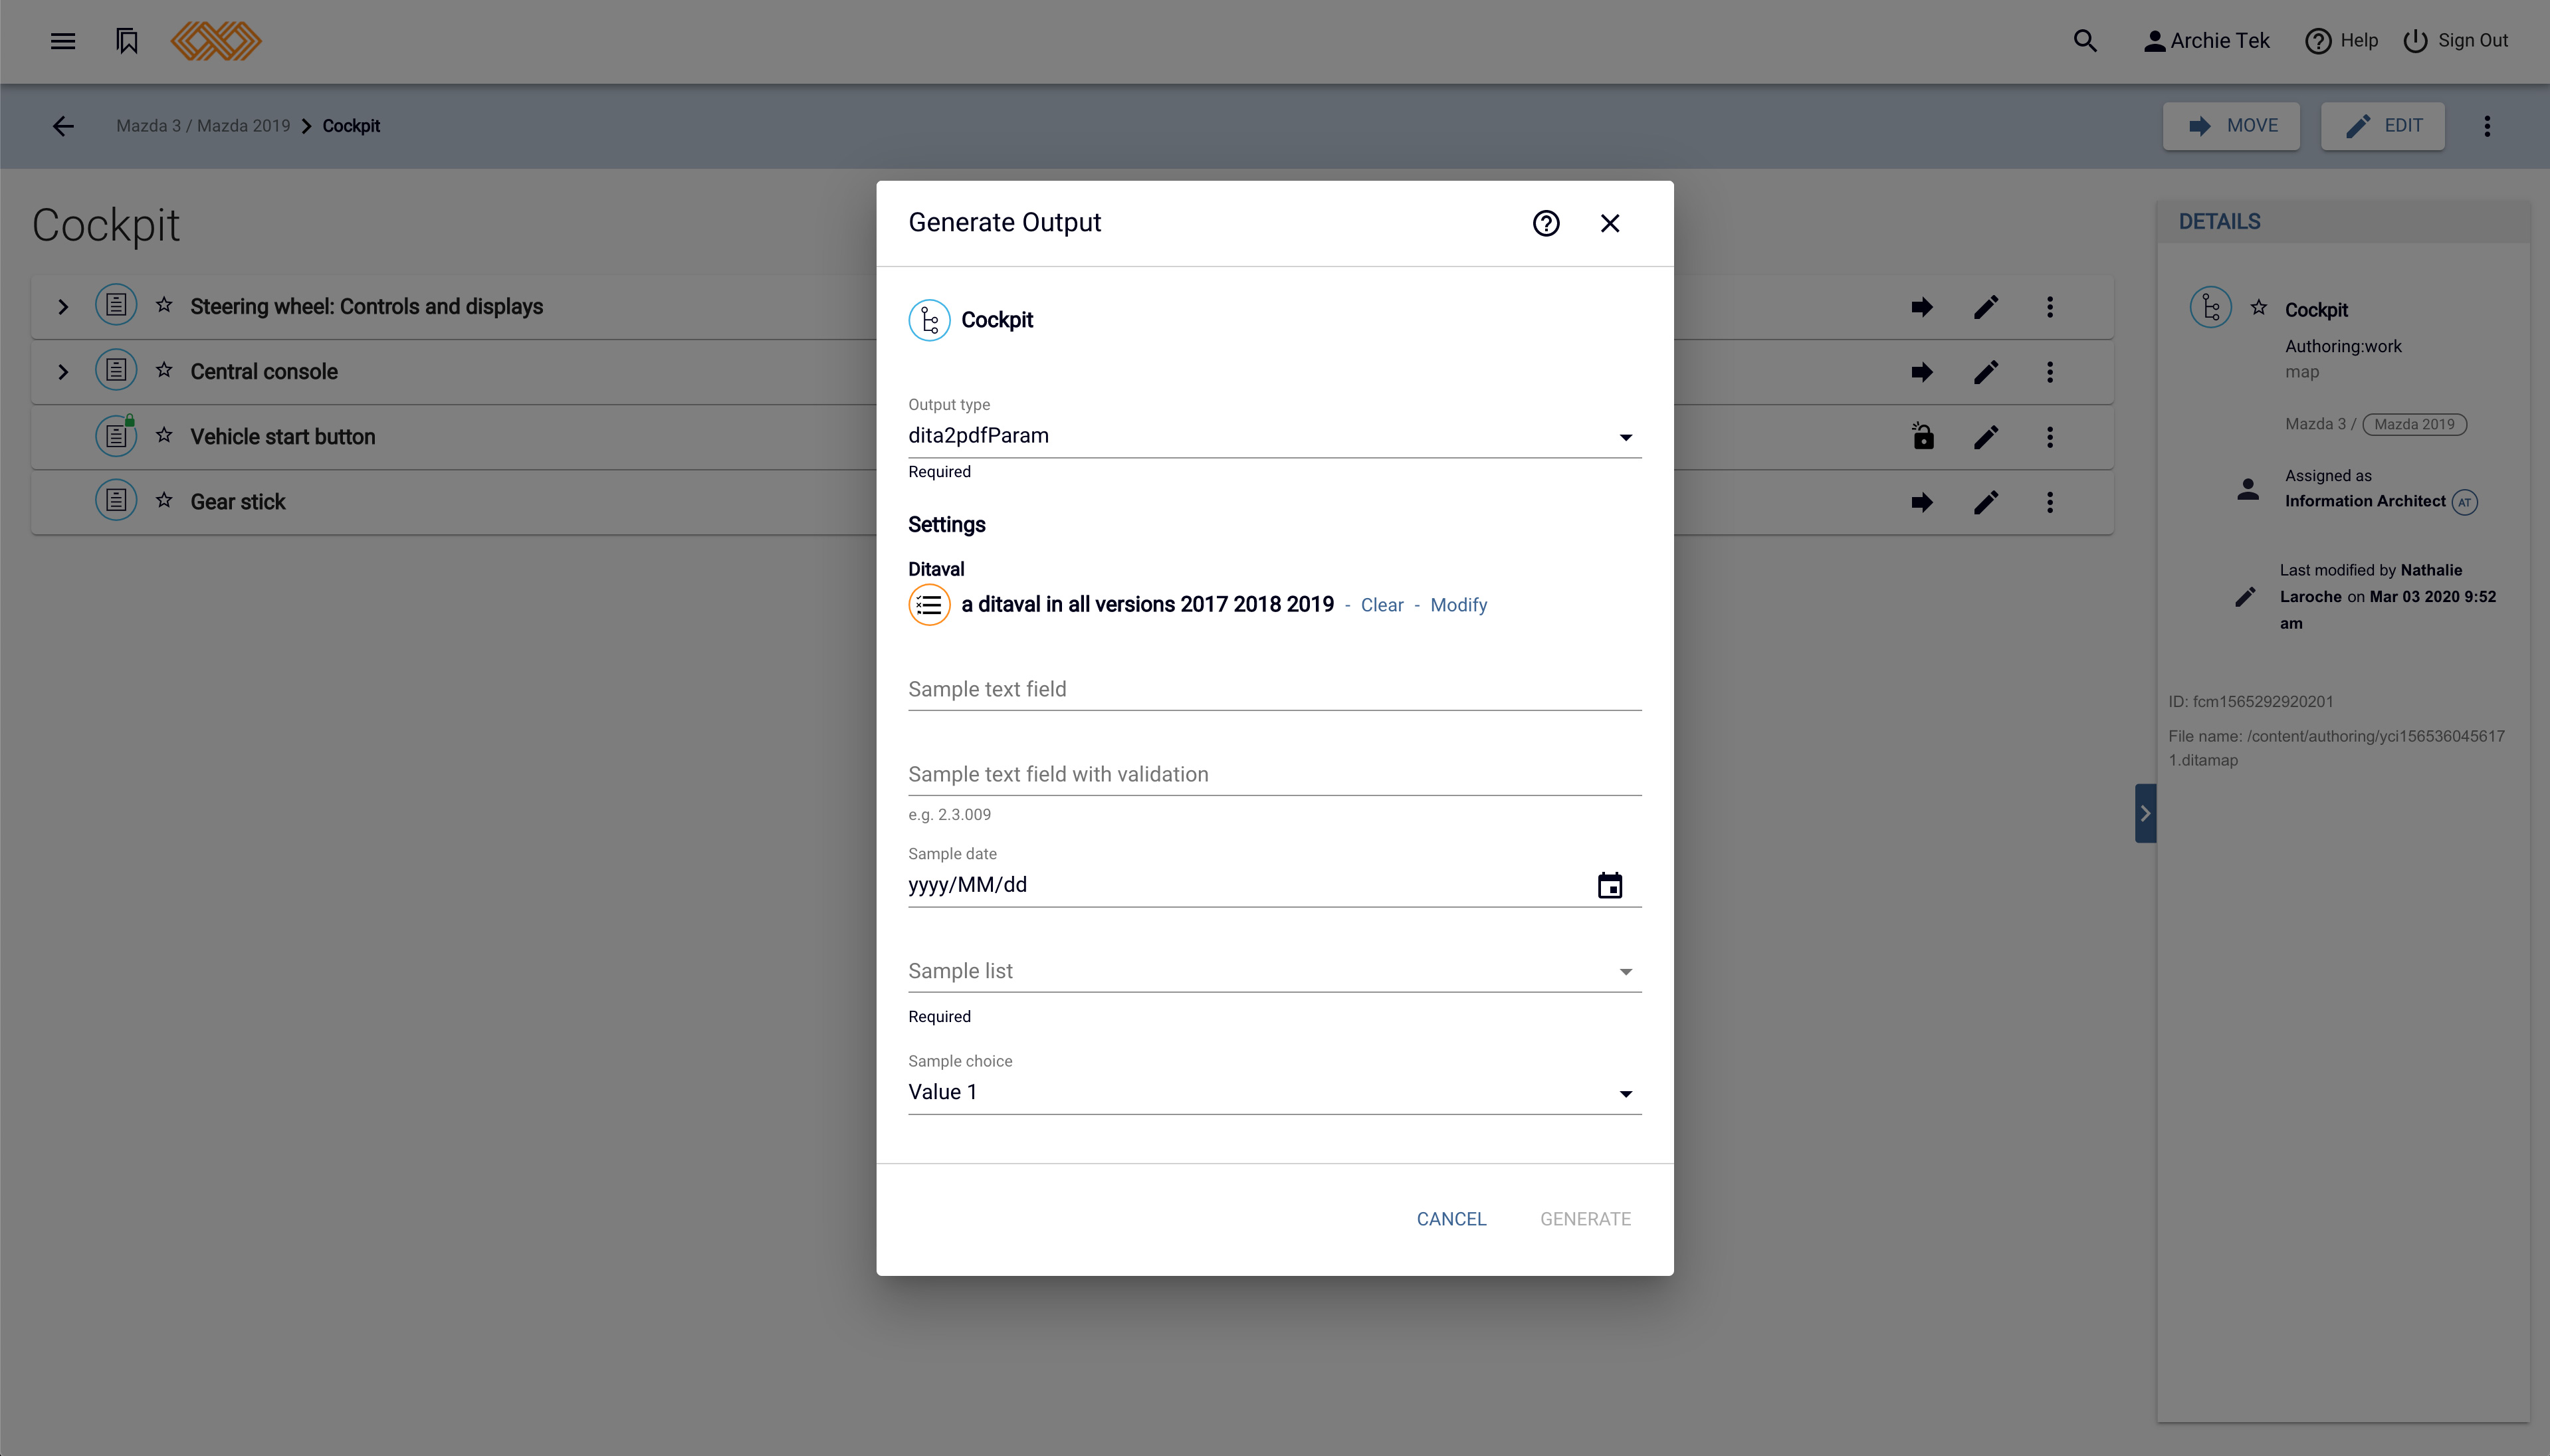Open more options for Central console row
2550x1456 pixels.
[2050, 372]
